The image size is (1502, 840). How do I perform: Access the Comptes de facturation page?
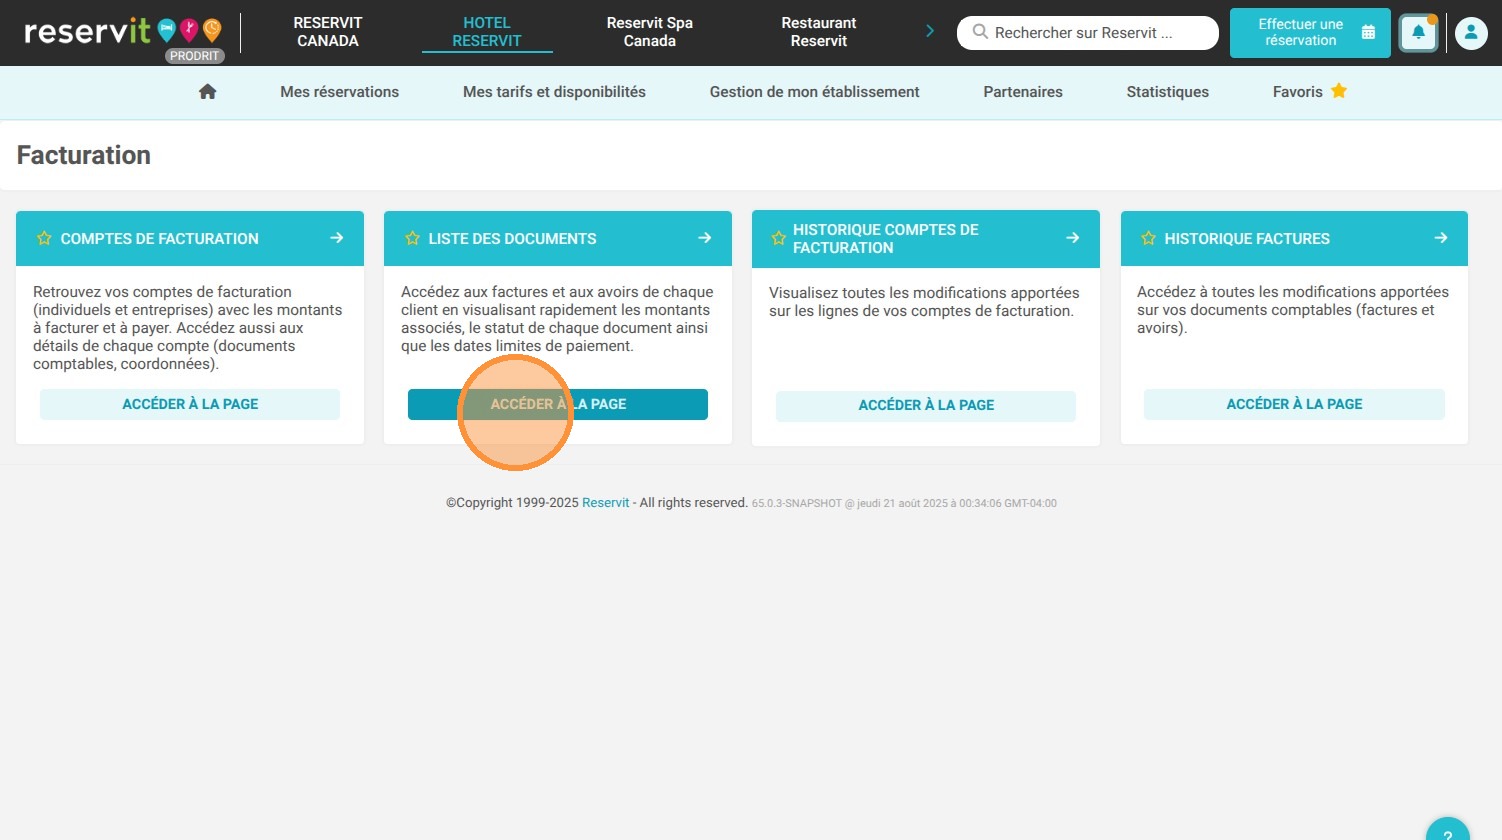point(190,404)
